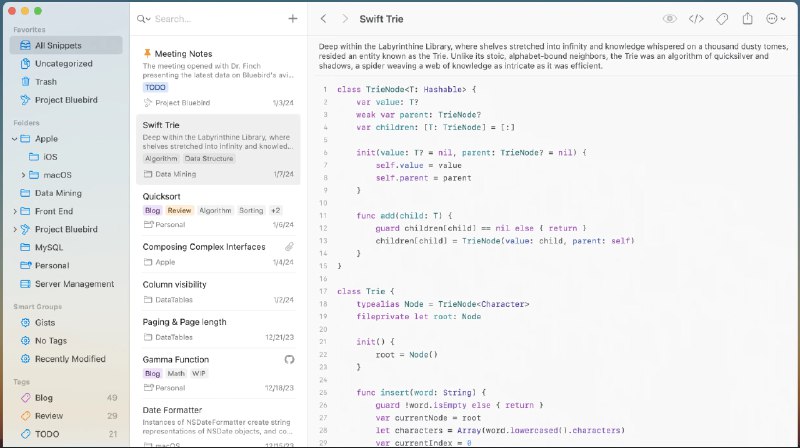
Task: Expand the Front End folder
Action: (x=15, y=211)
